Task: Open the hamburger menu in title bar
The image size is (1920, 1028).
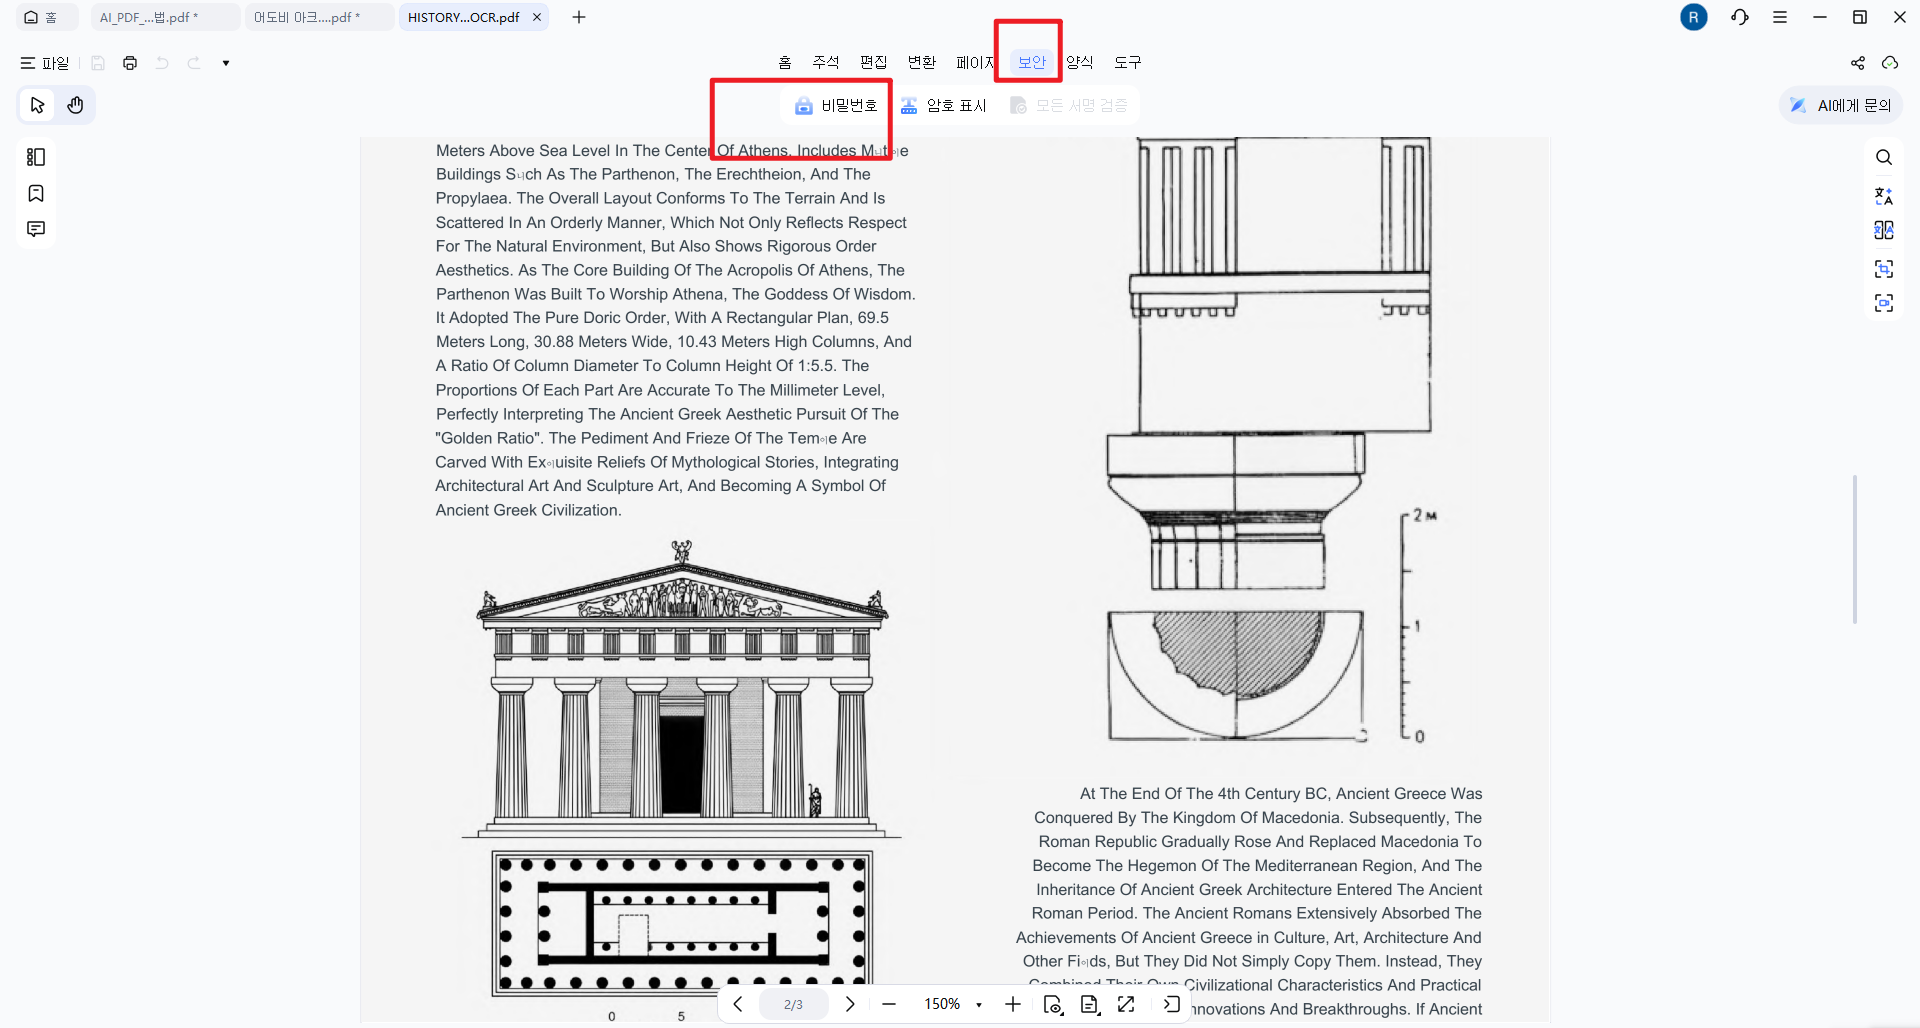Action: pyautogui.click(x=1780, y=17)
